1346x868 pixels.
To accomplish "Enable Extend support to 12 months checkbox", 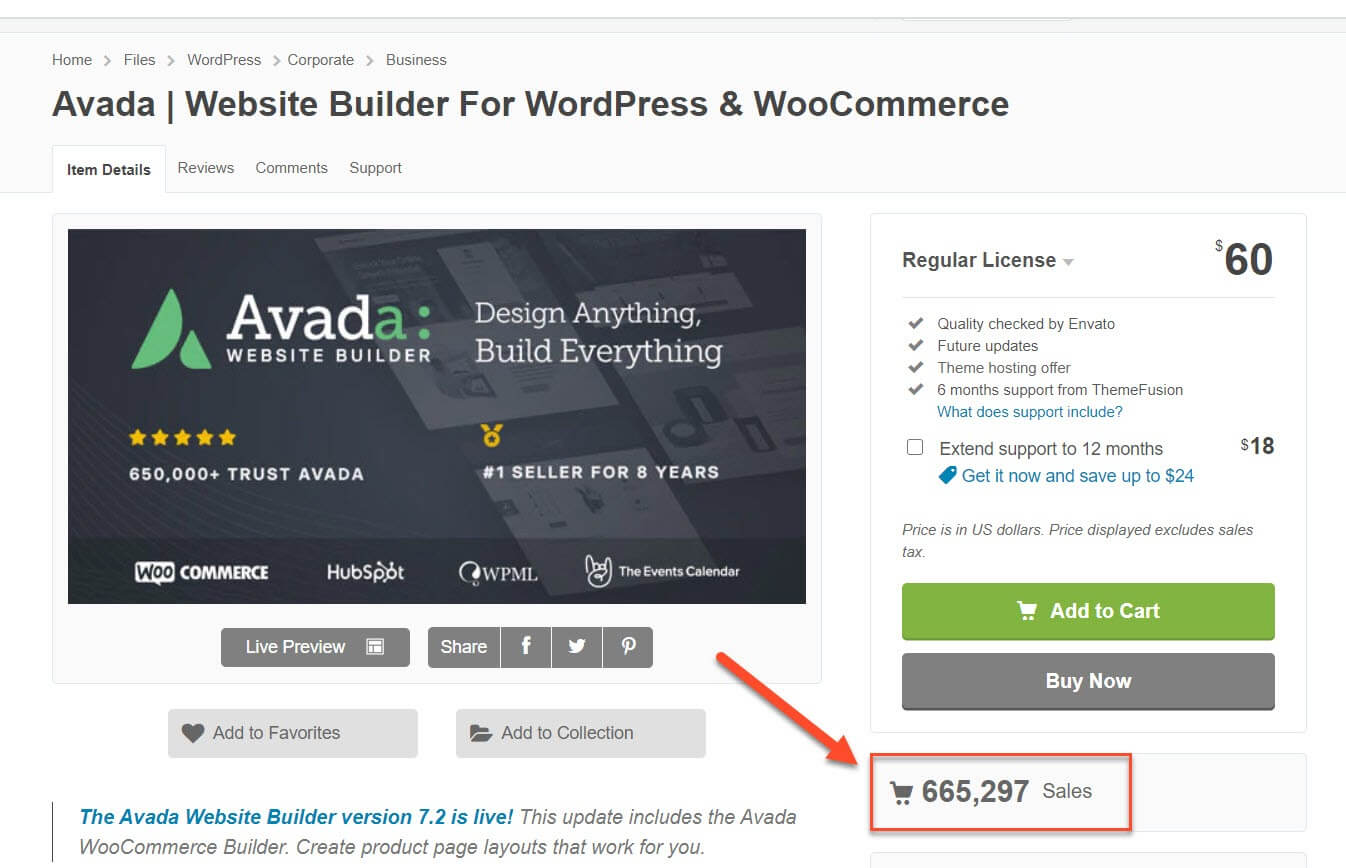I will pyautogui.click(x=915, y=447).
